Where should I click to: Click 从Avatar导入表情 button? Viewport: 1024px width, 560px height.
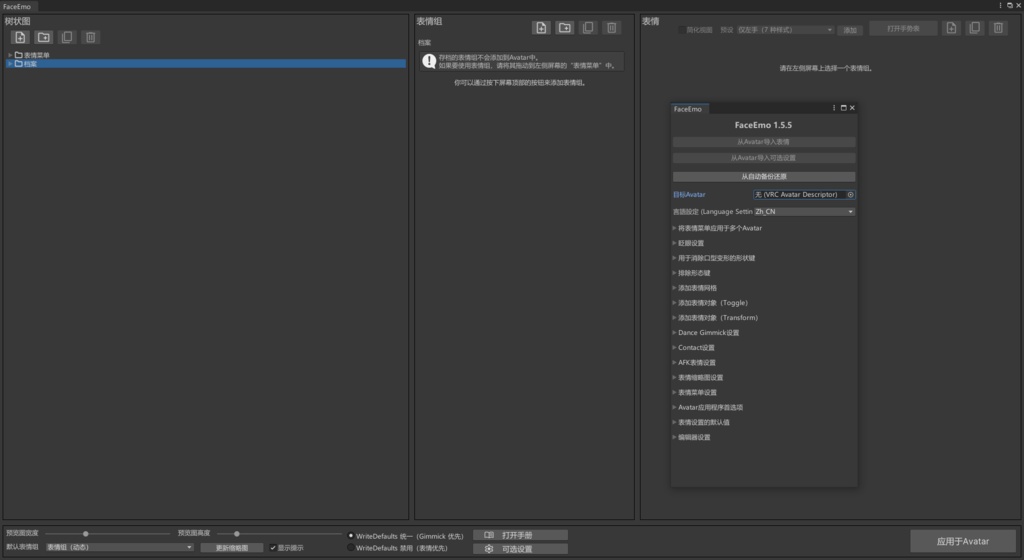(764, 142)
